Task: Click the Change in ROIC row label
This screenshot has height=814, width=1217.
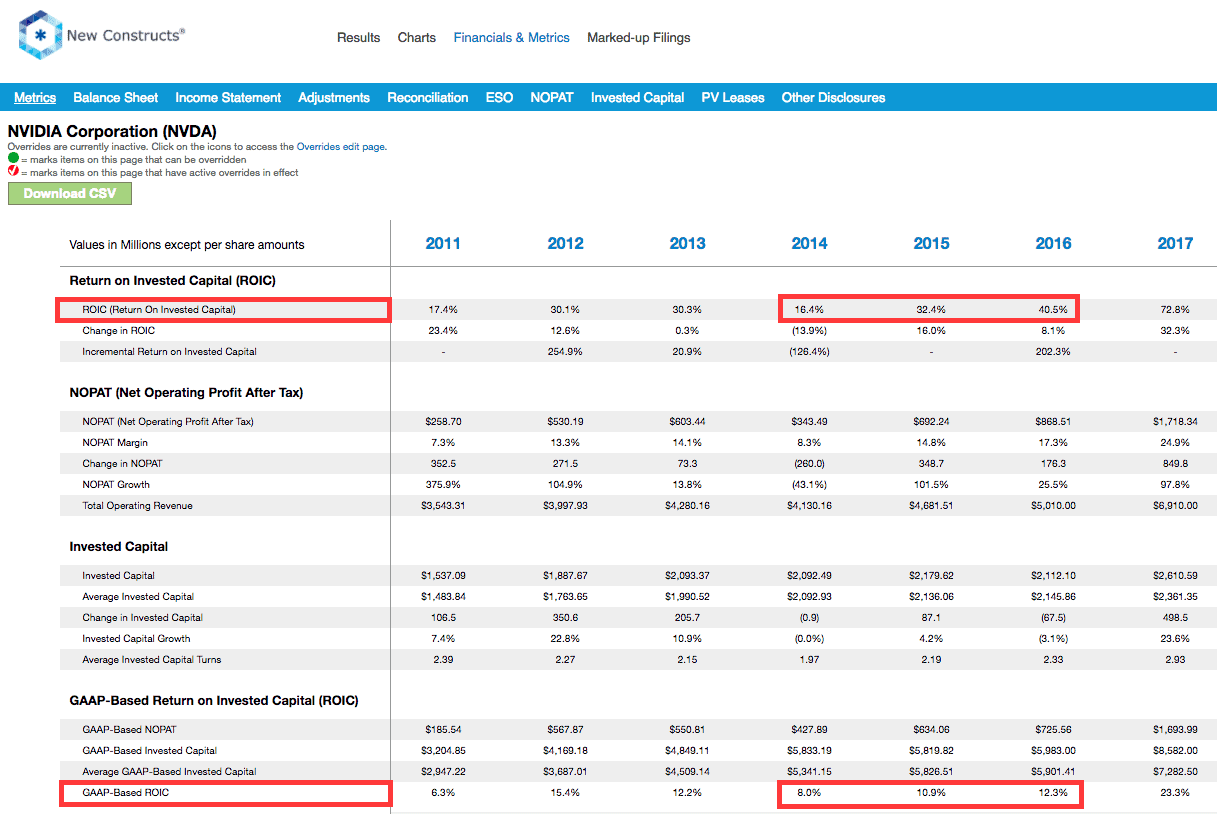Action: click(x=118, y=331)
